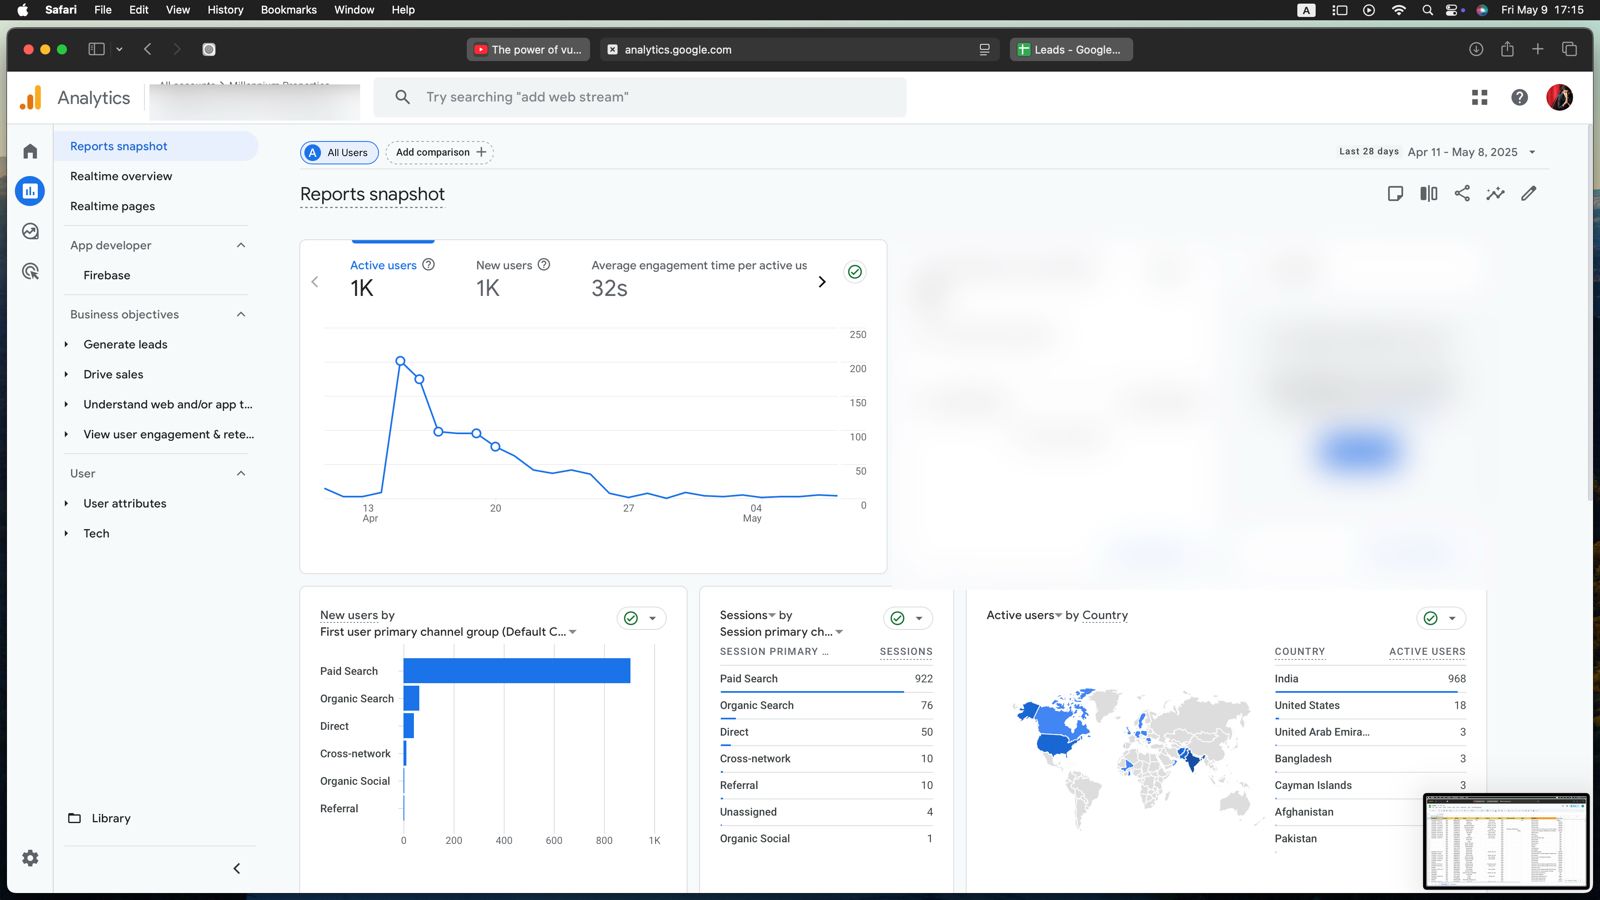Check data quality on the Country card
This screenshot has height=900, width=1600.
pos(1429,617)
